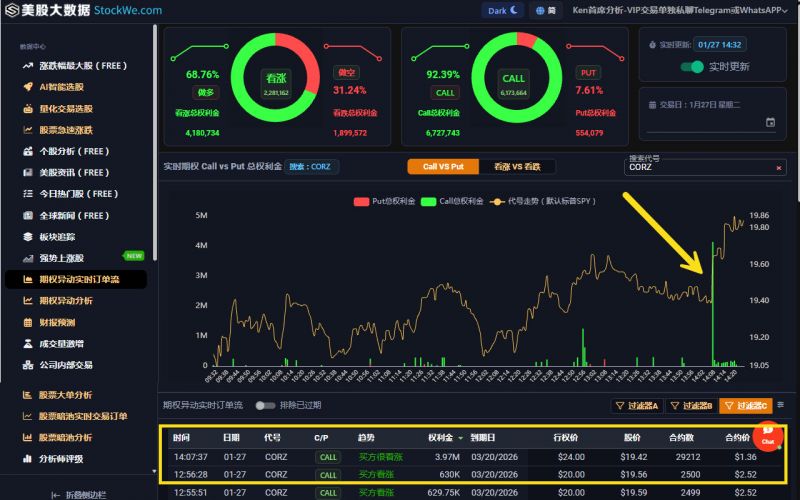This screenshot has width=800, height=500.
Task: Apply 过滤器A filter button
Action: tap(636, 405)
